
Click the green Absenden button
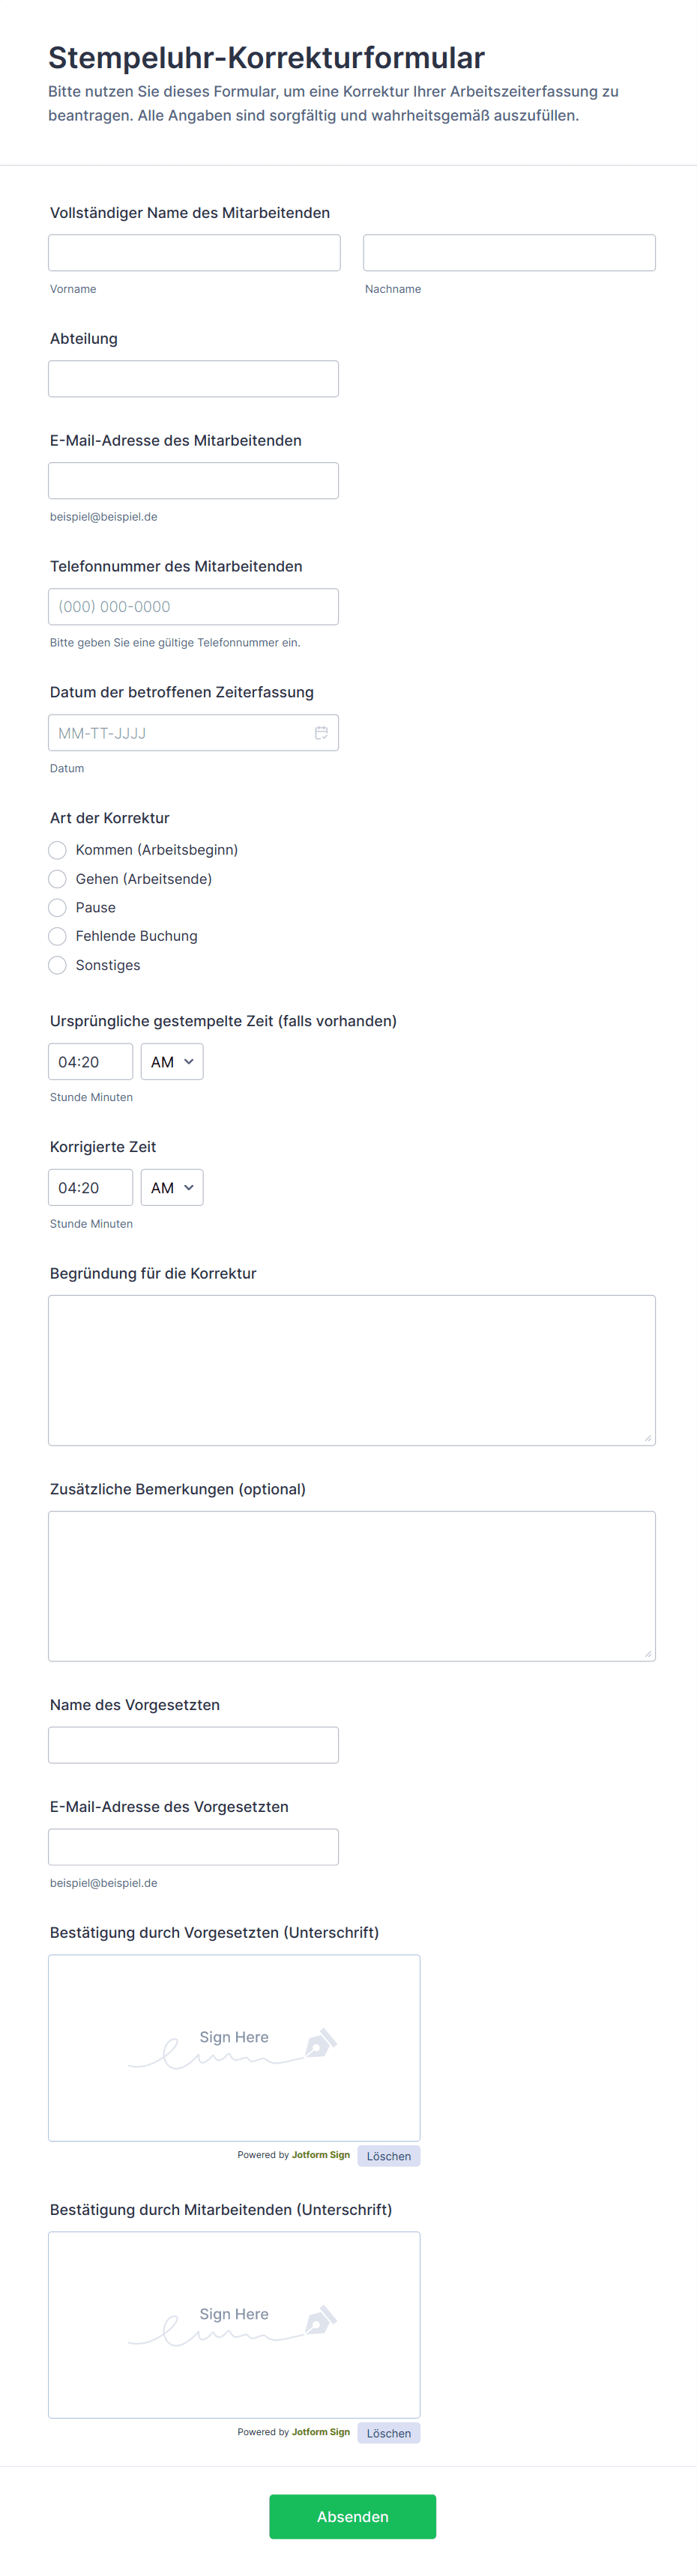pos(352,2517)
